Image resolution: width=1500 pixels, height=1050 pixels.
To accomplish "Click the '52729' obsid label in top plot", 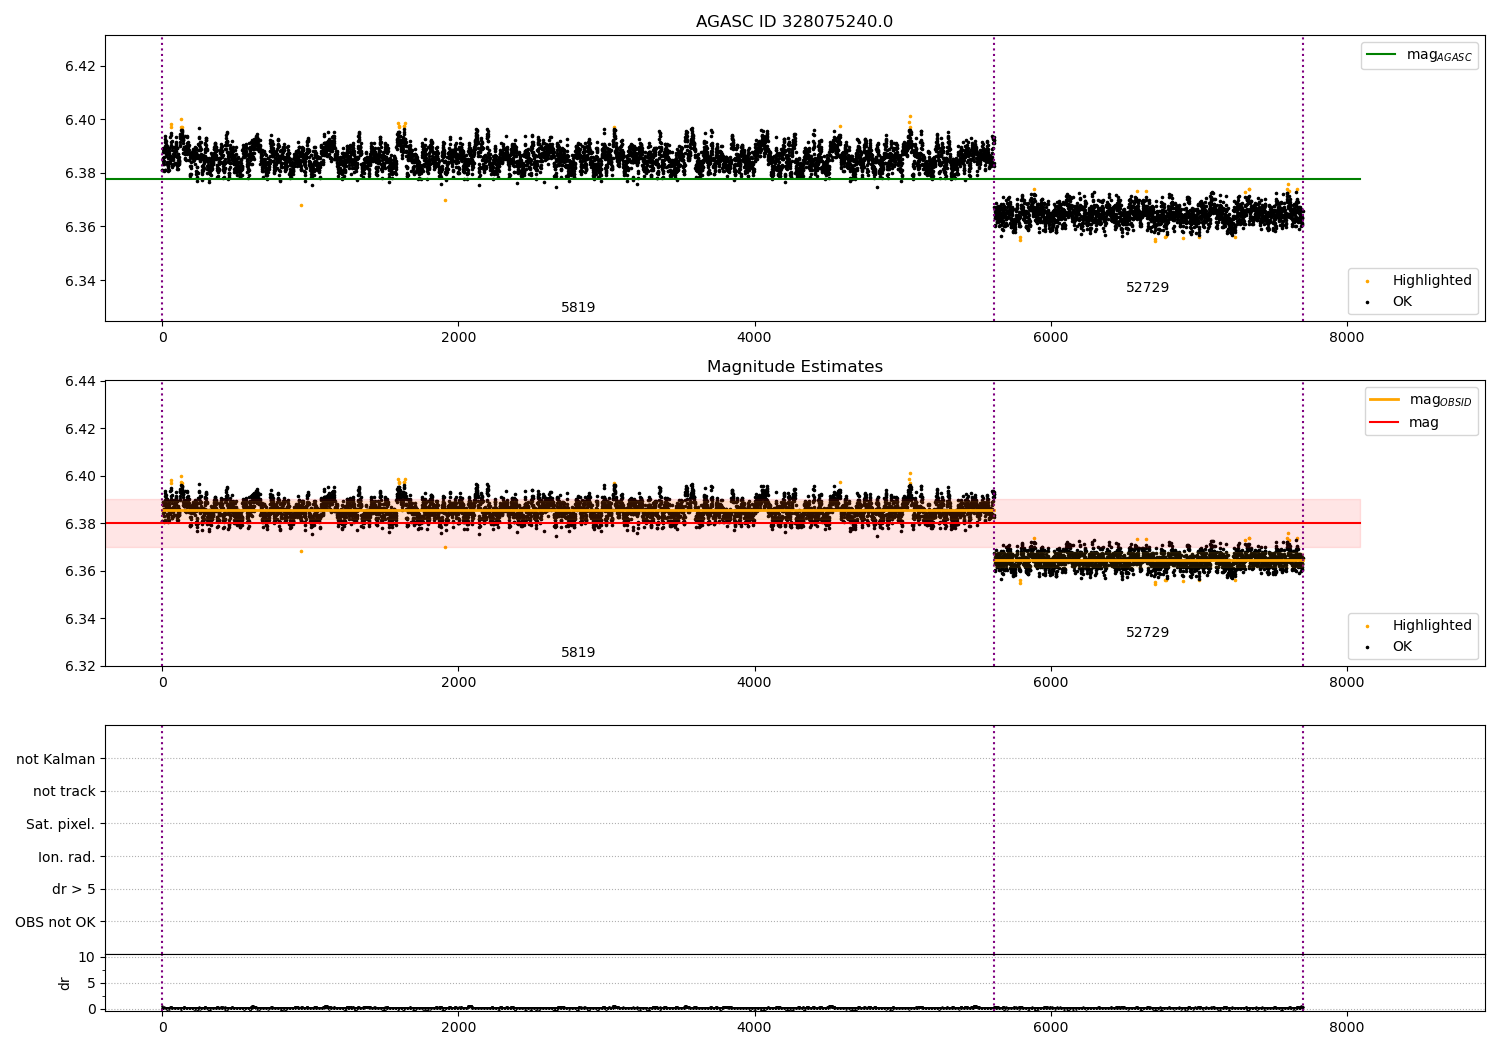I will point(1147,288).
